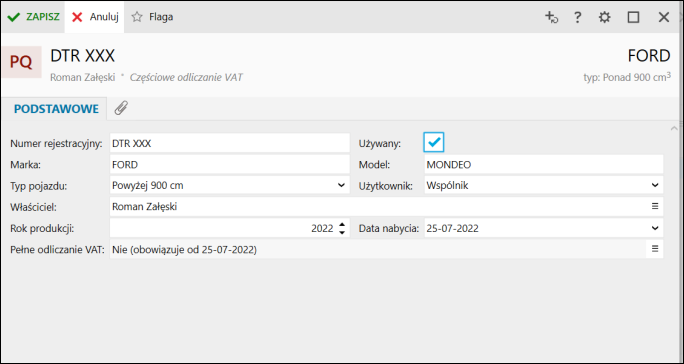Open the Data nabycia date dropdown
The width and height of the screenshot is (684, 364).
point(655,228)
